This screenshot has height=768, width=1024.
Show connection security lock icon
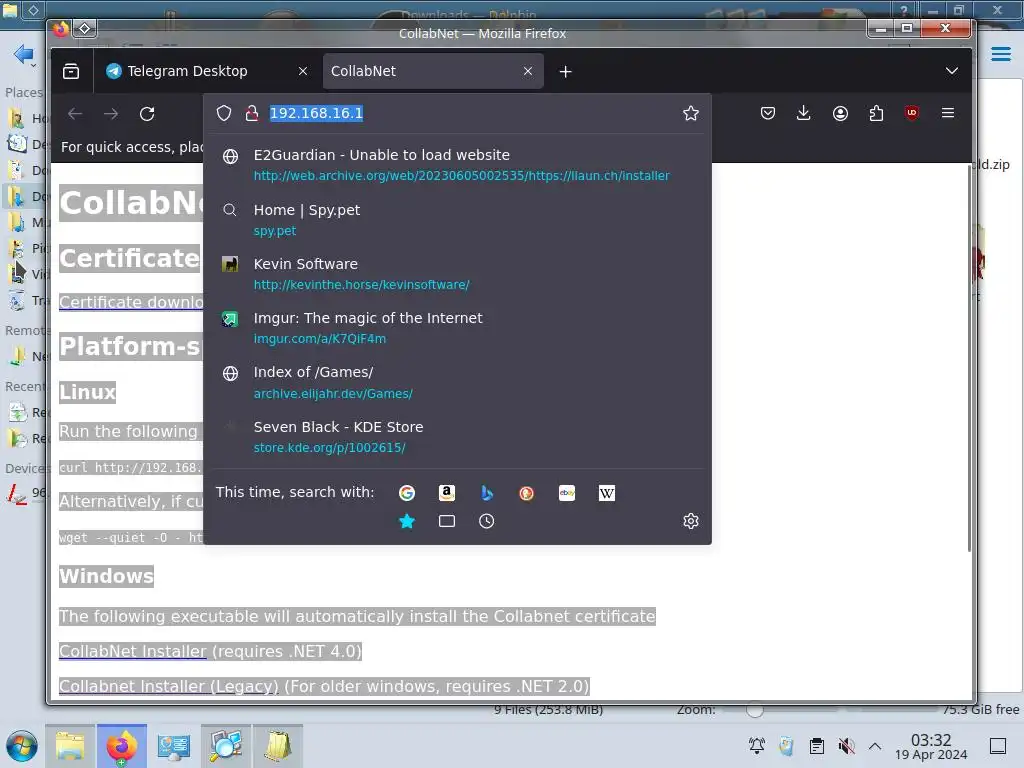click(251, 113)
